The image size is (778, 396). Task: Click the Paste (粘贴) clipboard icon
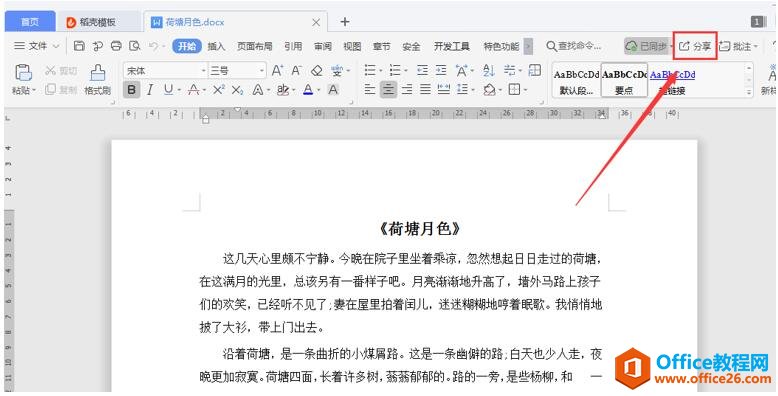point(23,73)
